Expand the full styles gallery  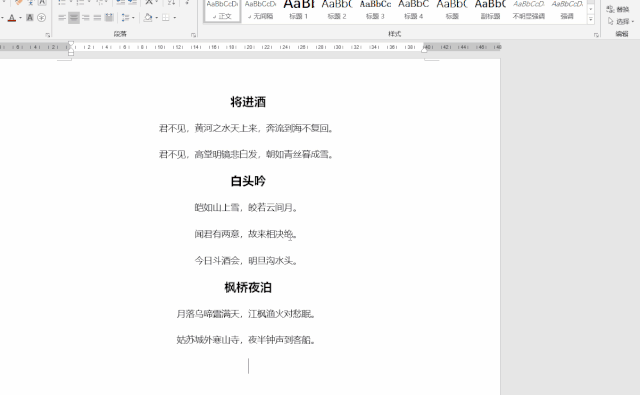click(x=591, y=19)
